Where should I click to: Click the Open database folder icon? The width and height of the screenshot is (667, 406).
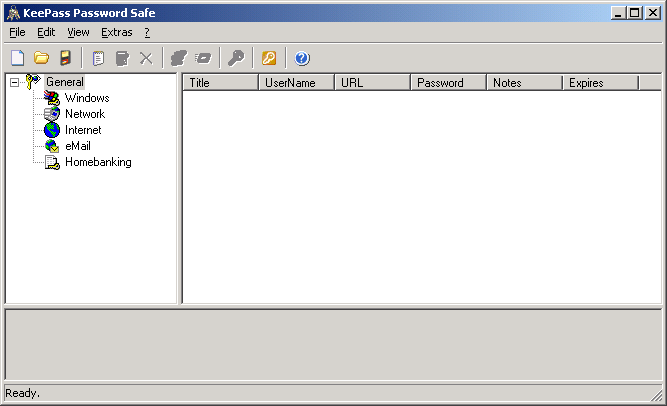coord(41,58)
